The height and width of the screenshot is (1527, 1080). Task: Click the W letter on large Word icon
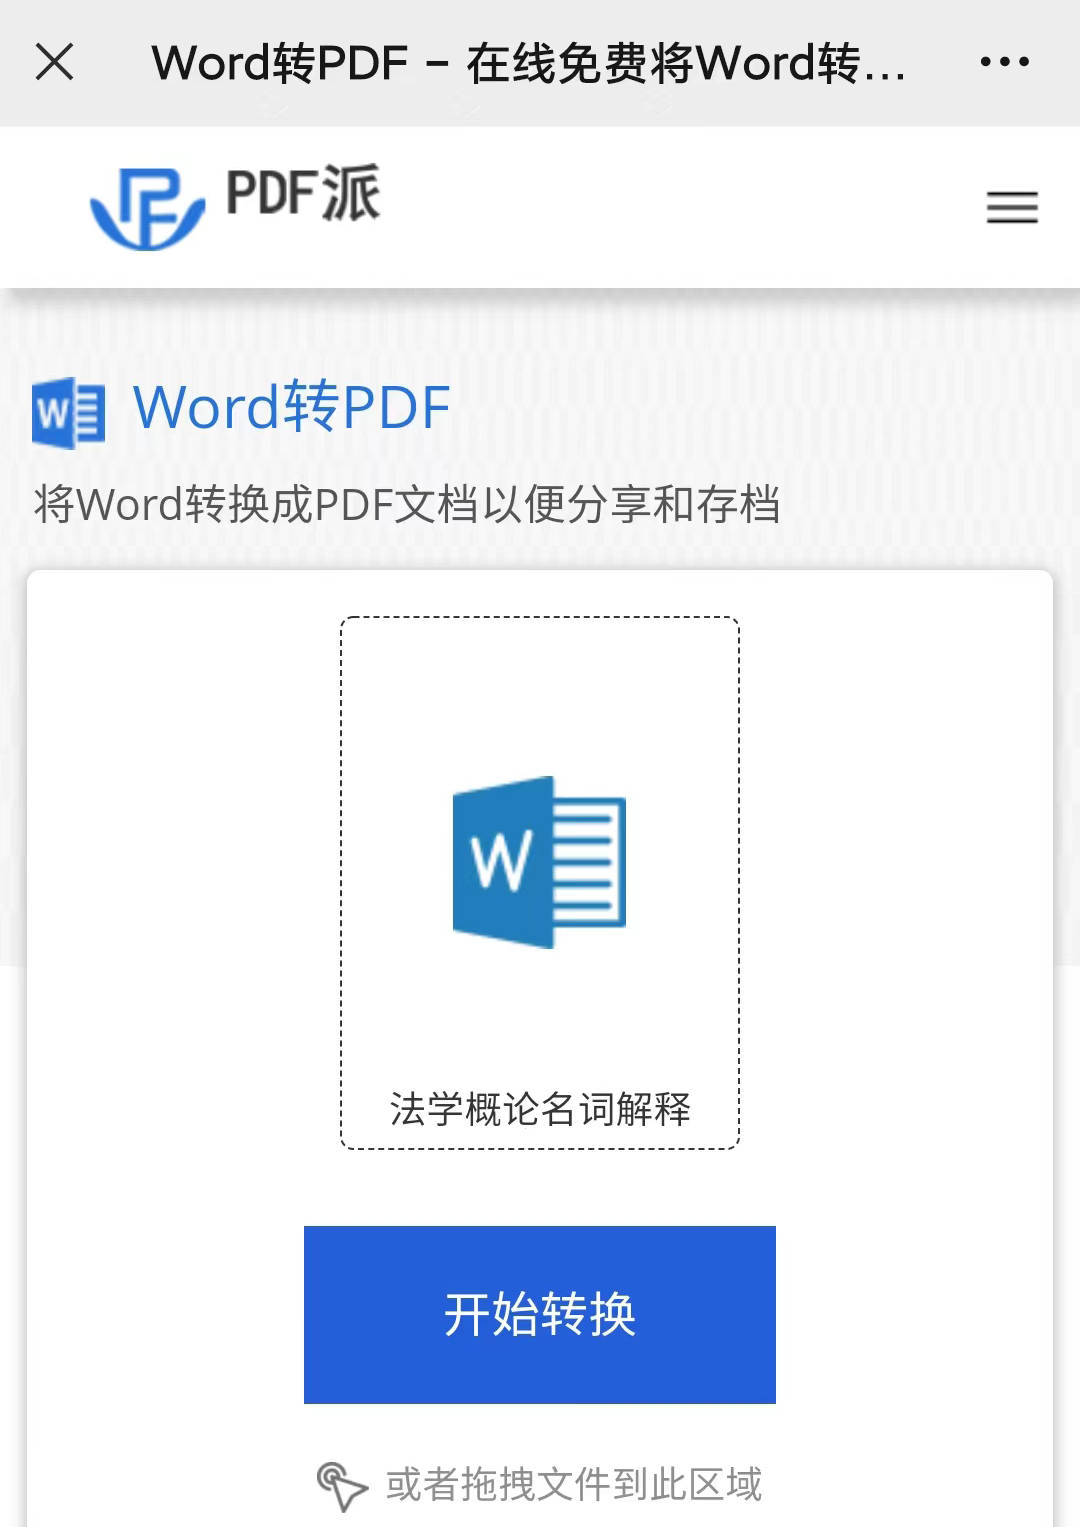click(501, 861)
